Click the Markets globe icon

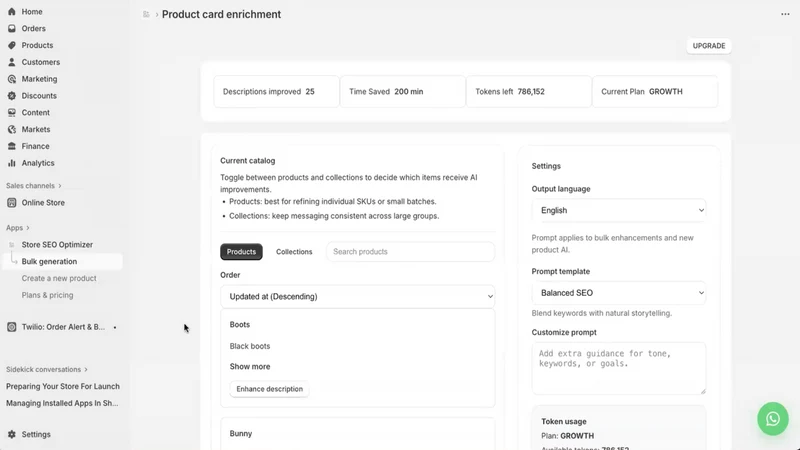tap(12, 129)
